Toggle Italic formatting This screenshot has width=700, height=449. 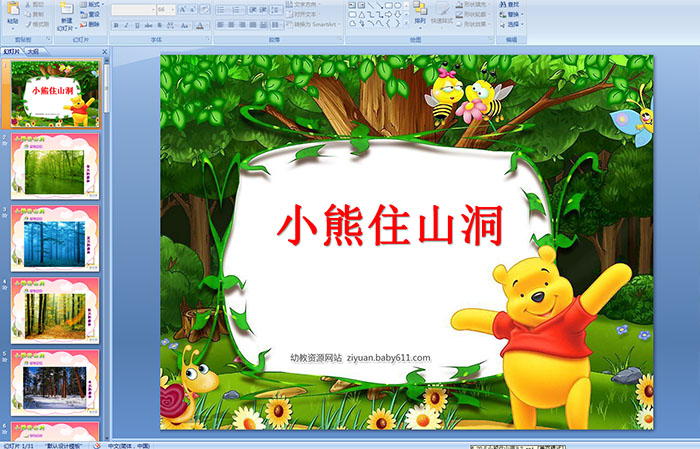126,25
